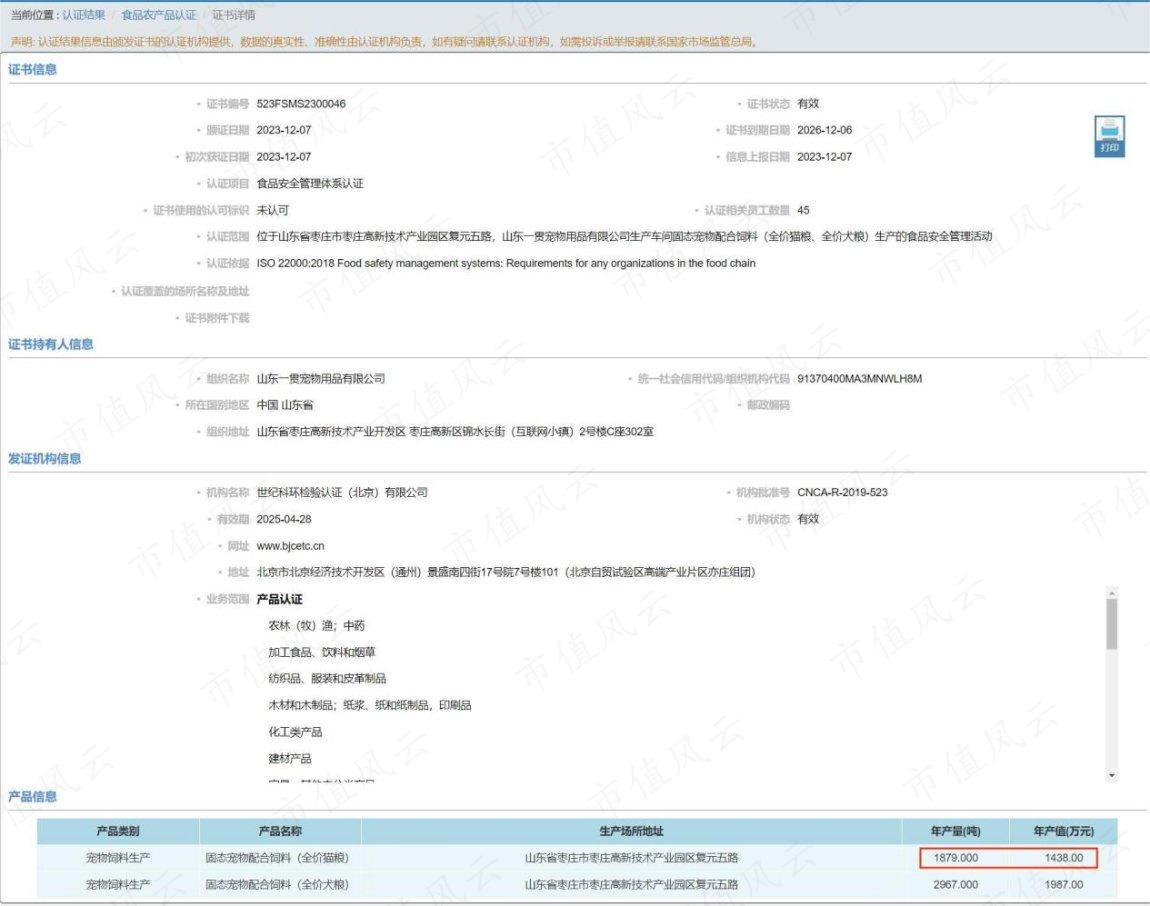Open the 认证结果 breadcrumb link
This screenshot has width=1150, height=906.
[x=84, y=15]
